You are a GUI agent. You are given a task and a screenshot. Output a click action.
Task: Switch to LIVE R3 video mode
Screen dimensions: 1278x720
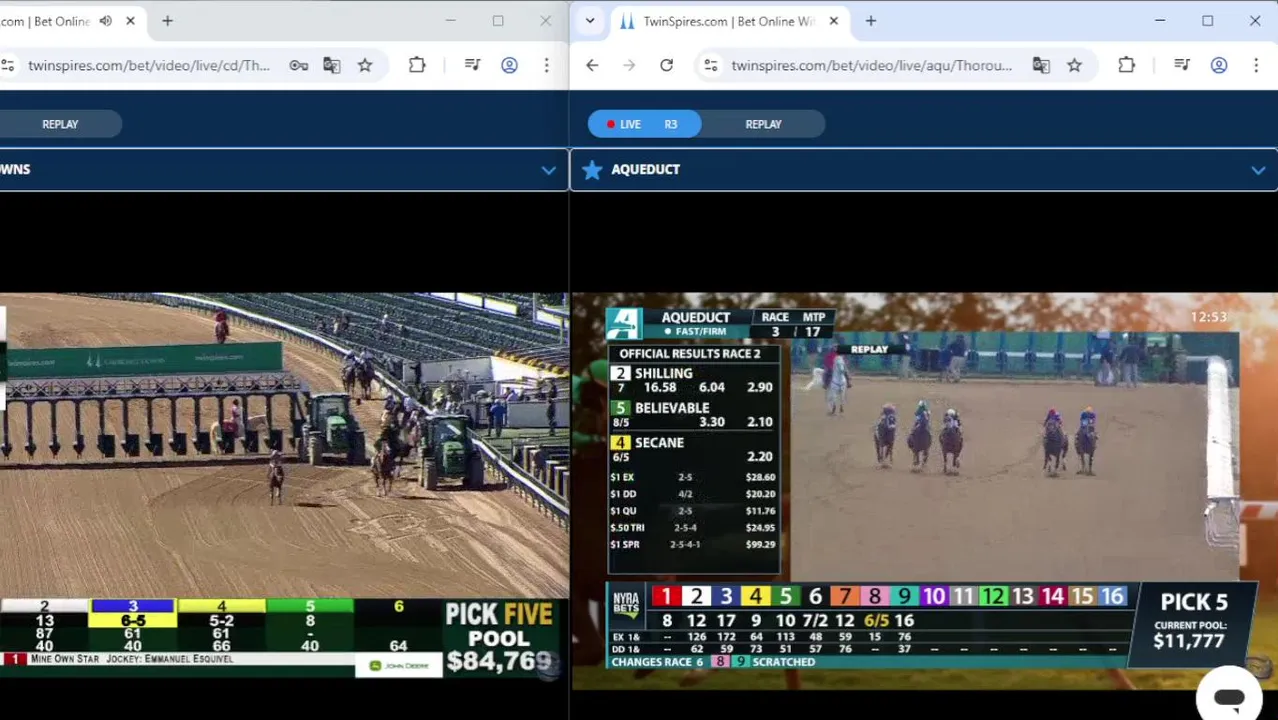click(644, 124)
